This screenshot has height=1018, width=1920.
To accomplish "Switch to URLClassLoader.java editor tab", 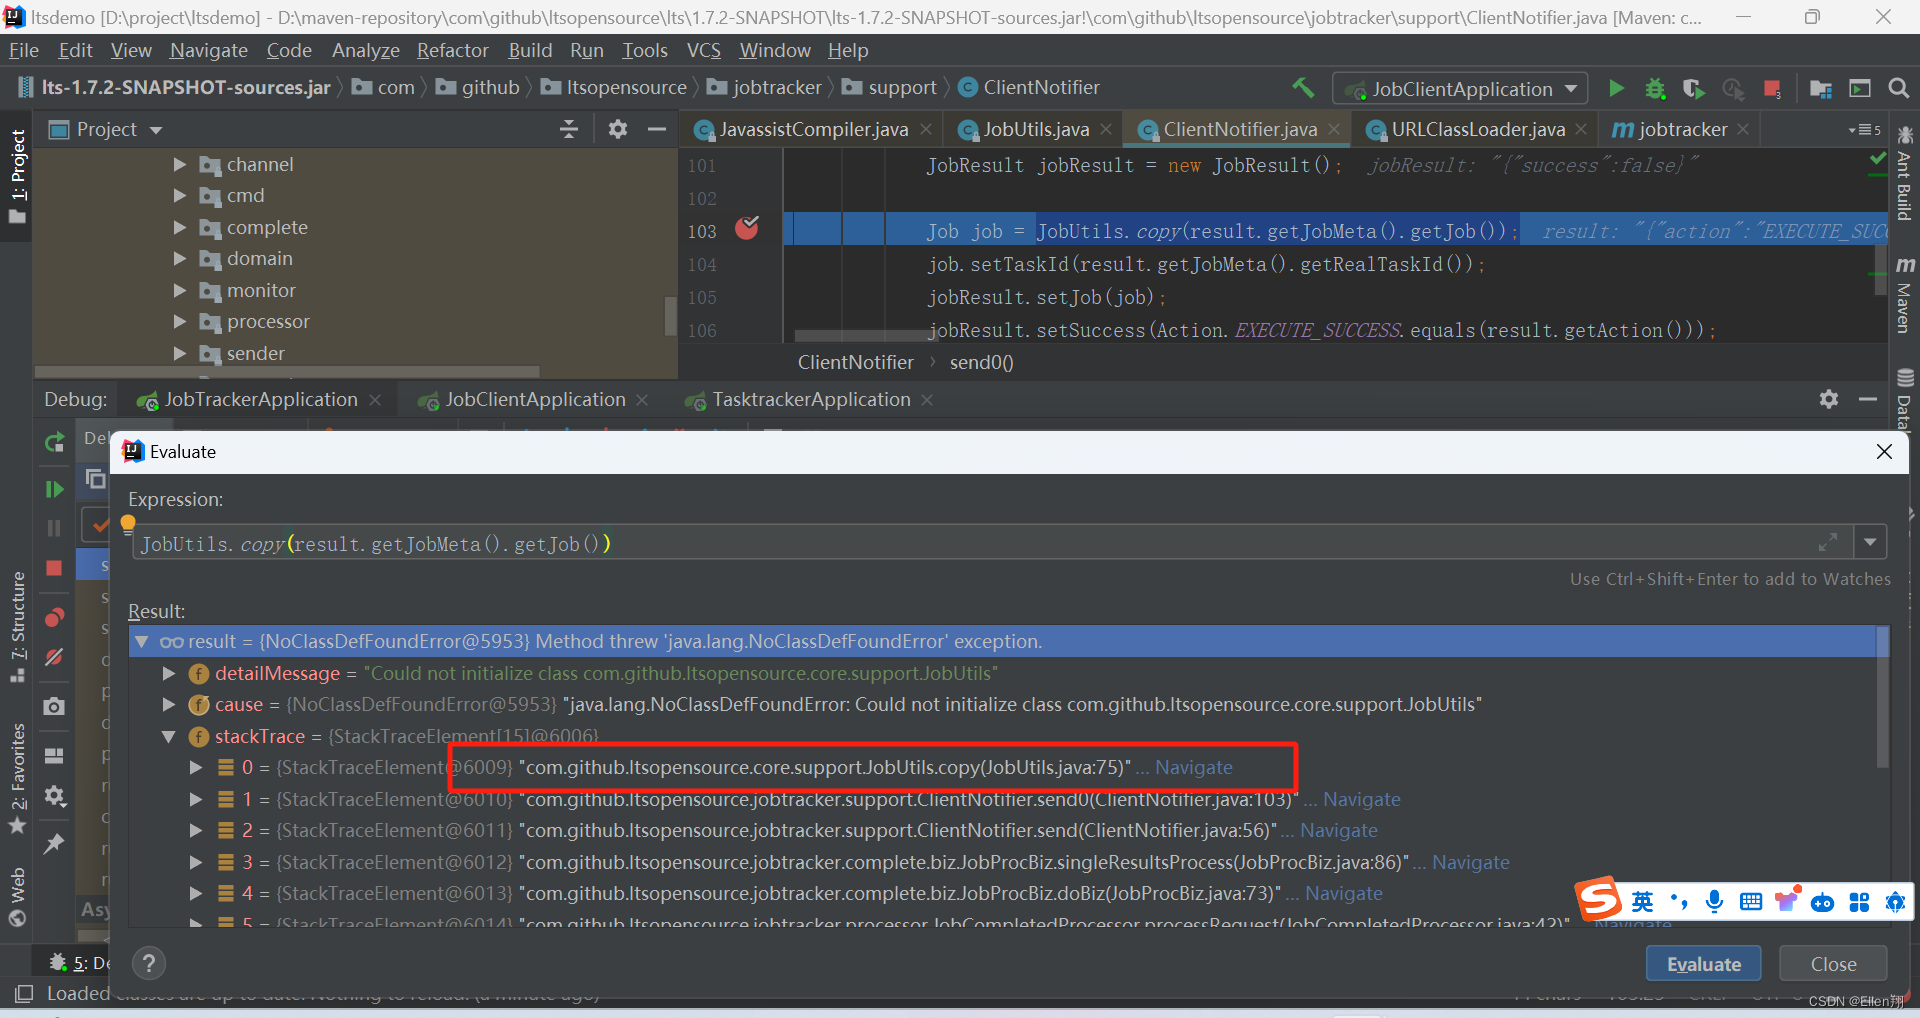I will point(1478,129).
